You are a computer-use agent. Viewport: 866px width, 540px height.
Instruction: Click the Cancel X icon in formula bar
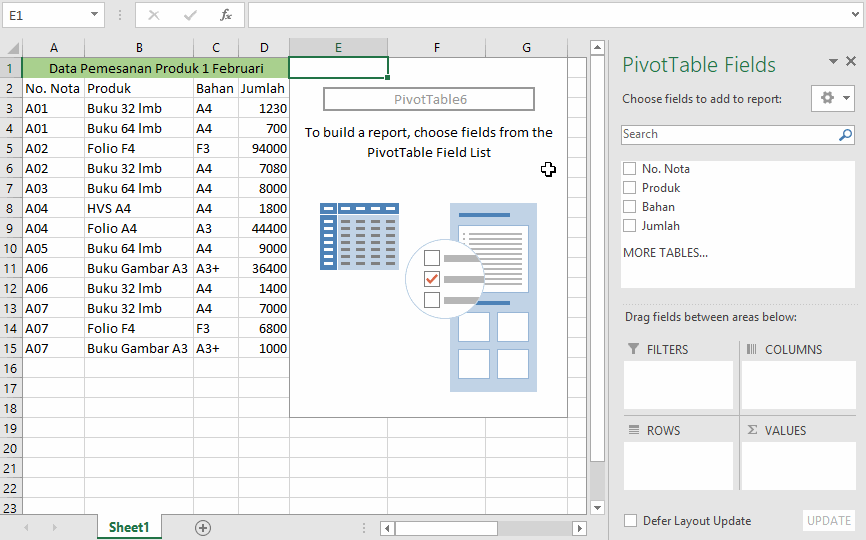[154, 15]
